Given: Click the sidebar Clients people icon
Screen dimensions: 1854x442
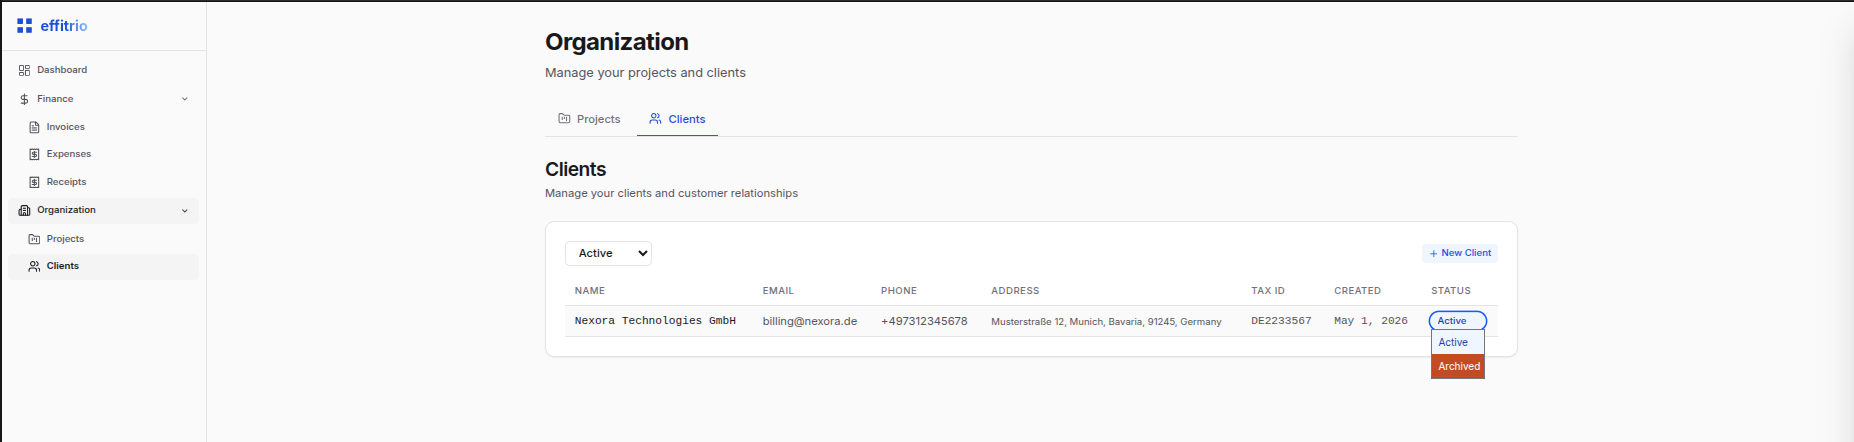Looking at the screenshot, I should pyautogui.click(x=34, y=266).
